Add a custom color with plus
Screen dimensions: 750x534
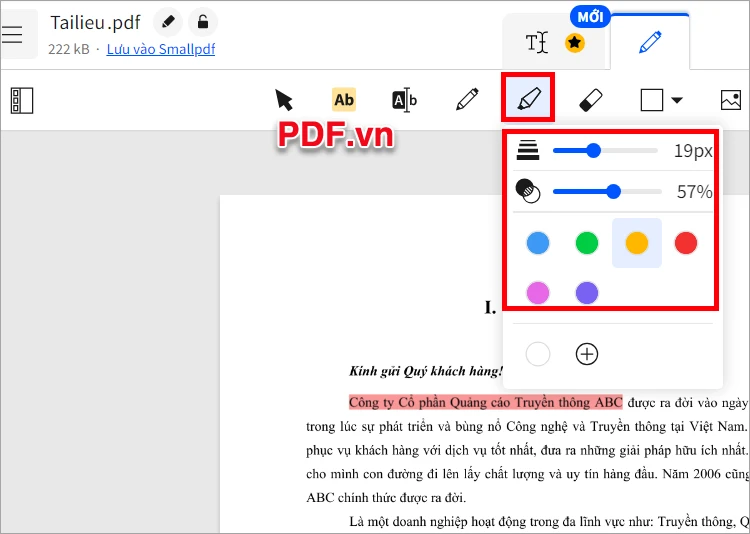[x=587, y=354]
